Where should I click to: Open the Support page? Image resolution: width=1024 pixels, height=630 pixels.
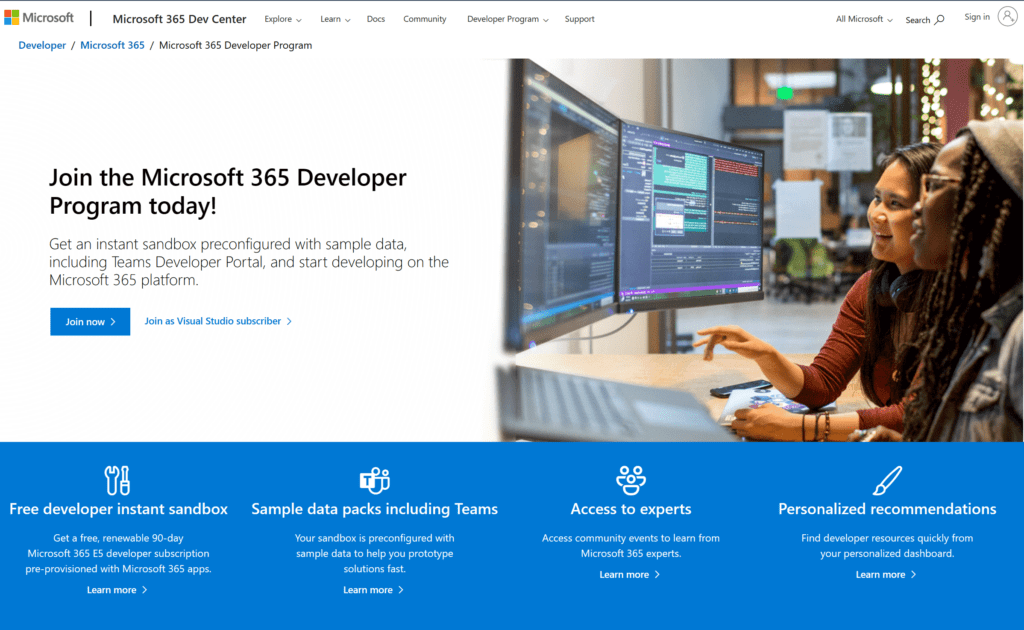[579, 19]
